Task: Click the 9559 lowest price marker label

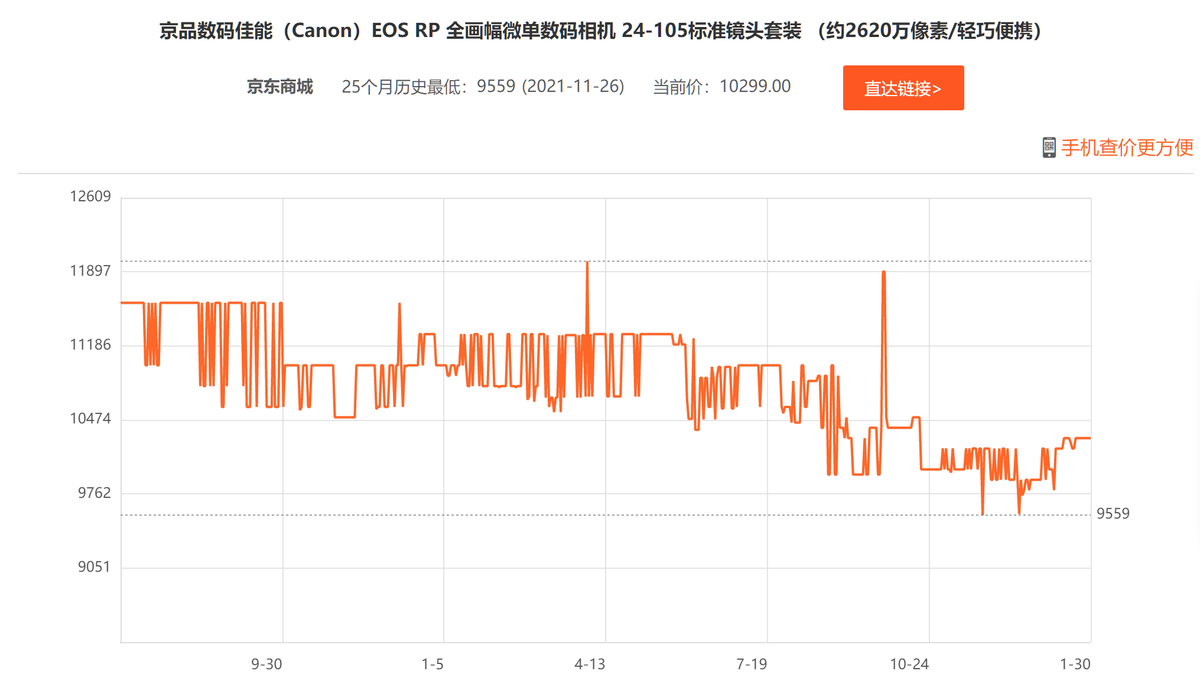Action: [1113, 513]
